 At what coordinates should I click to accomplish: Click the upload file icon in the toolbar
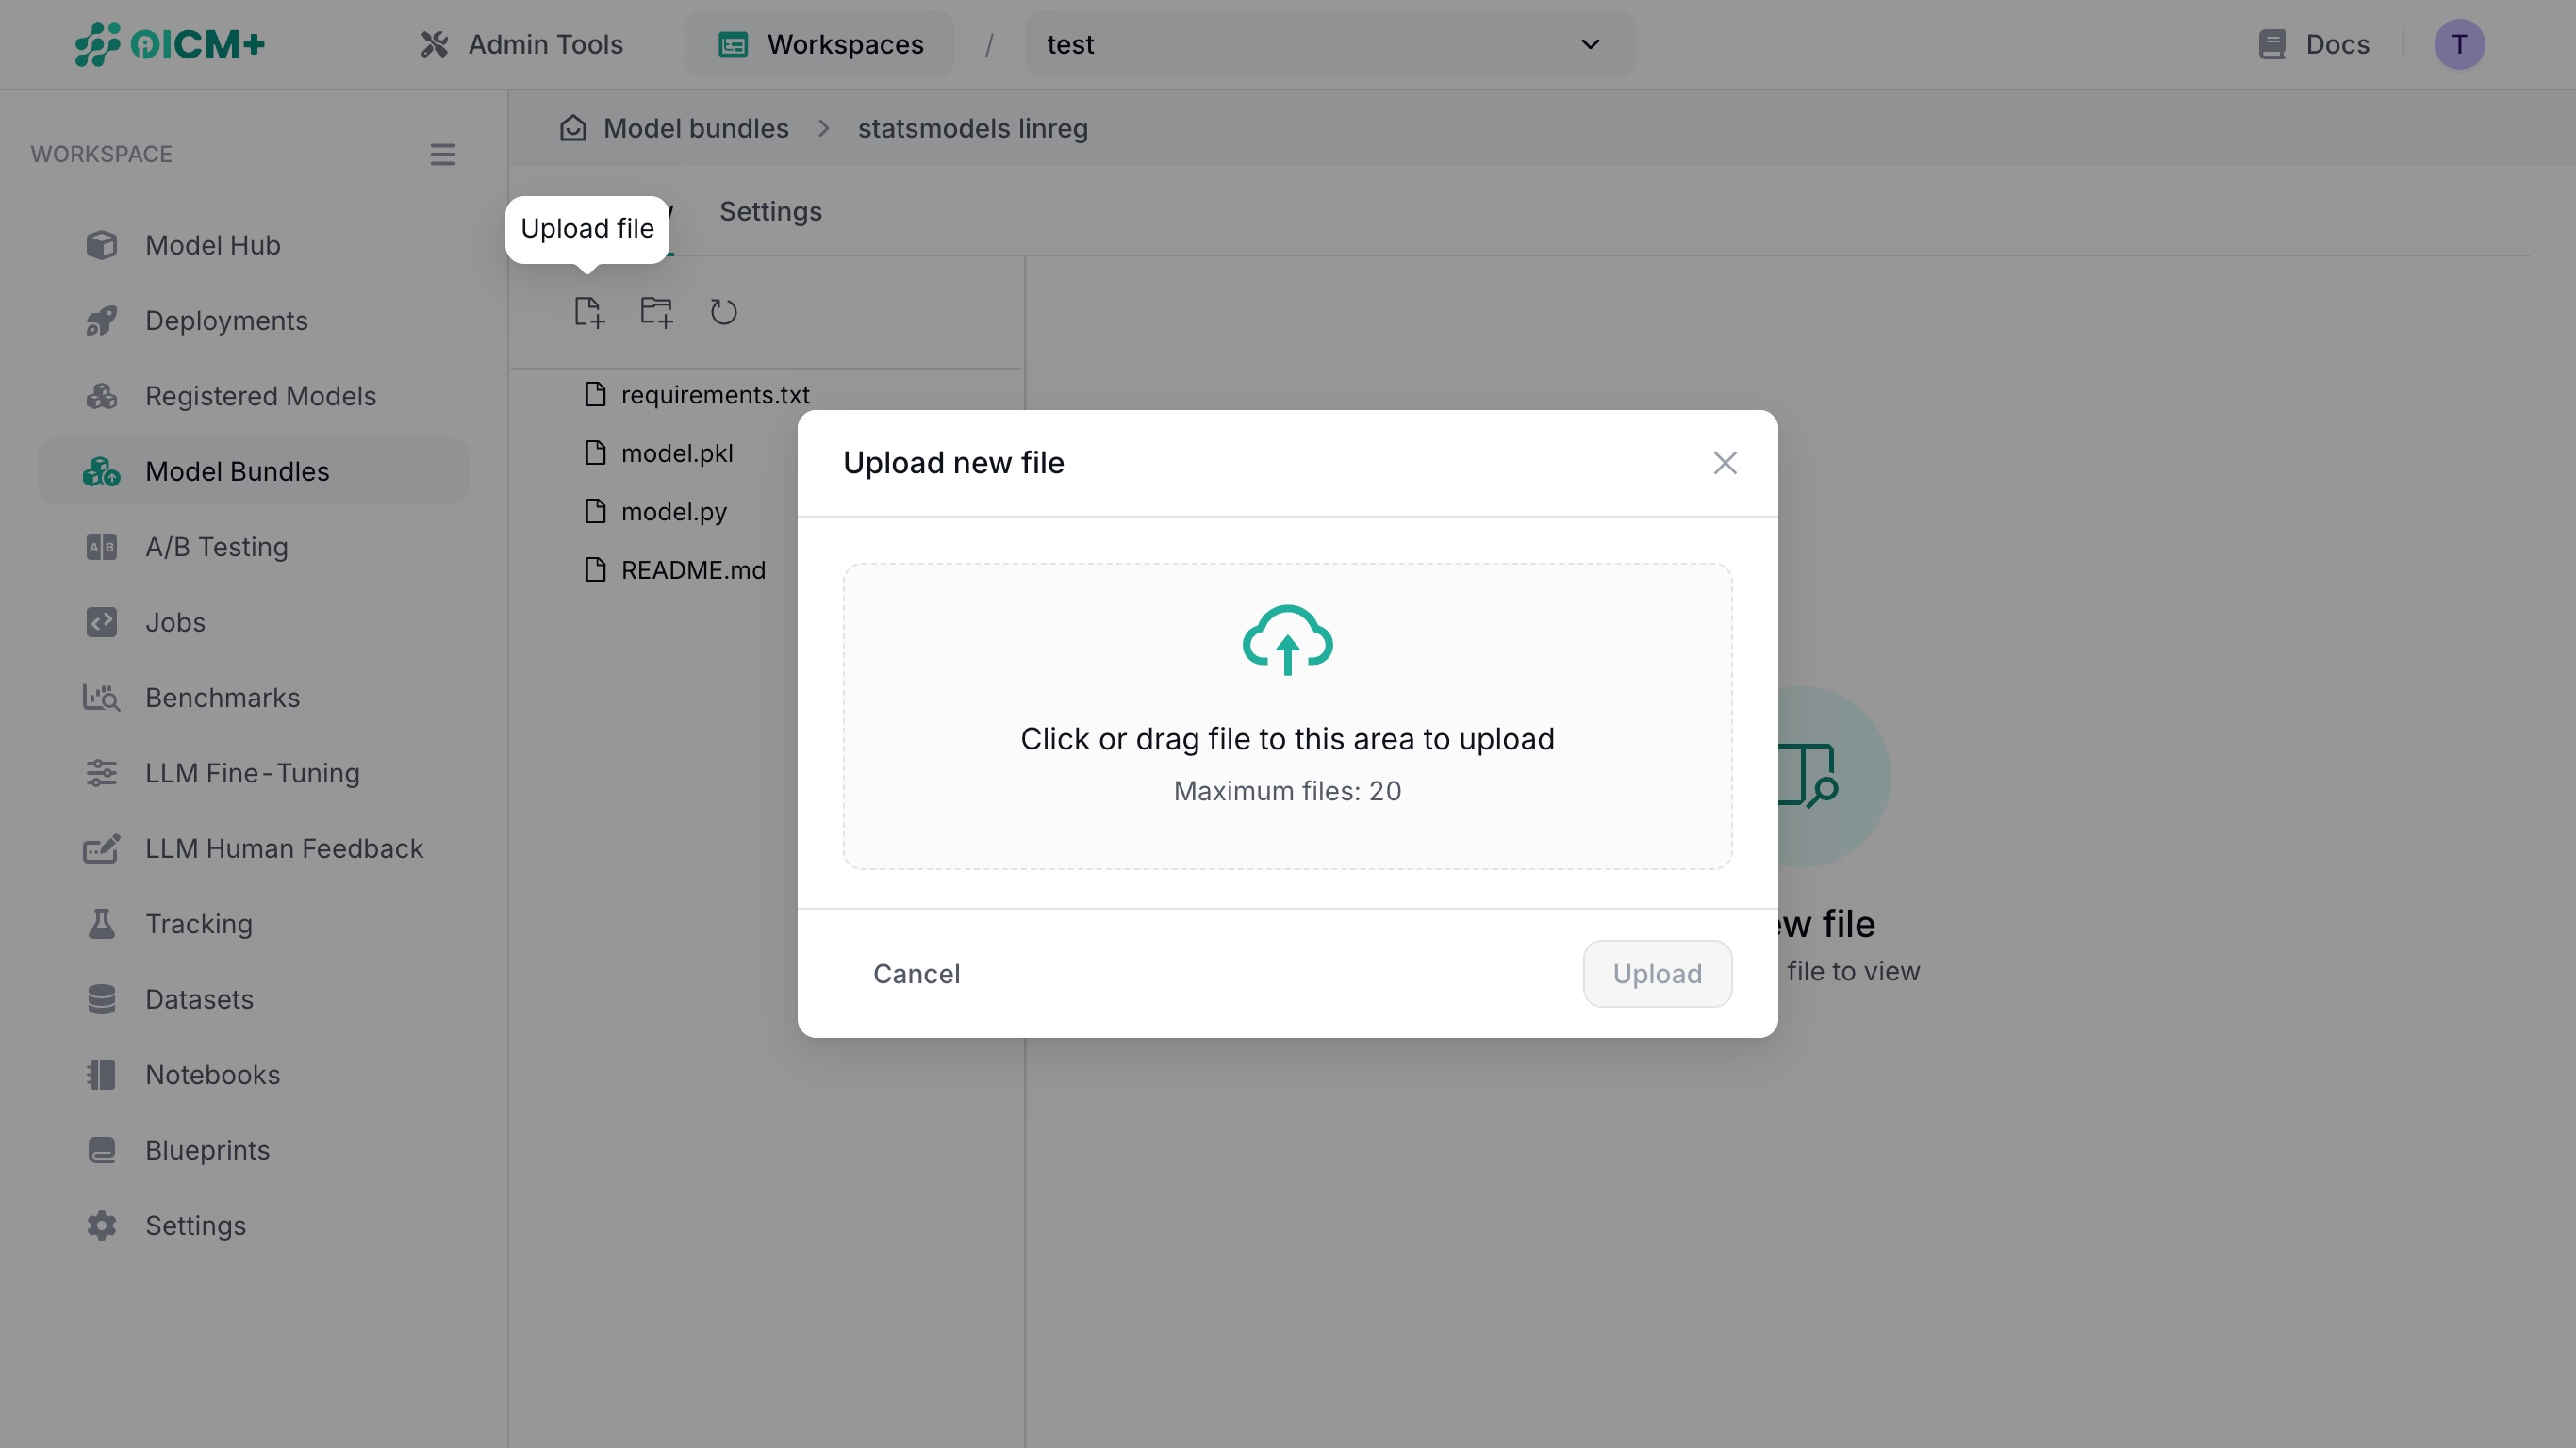tap(588, 312)
